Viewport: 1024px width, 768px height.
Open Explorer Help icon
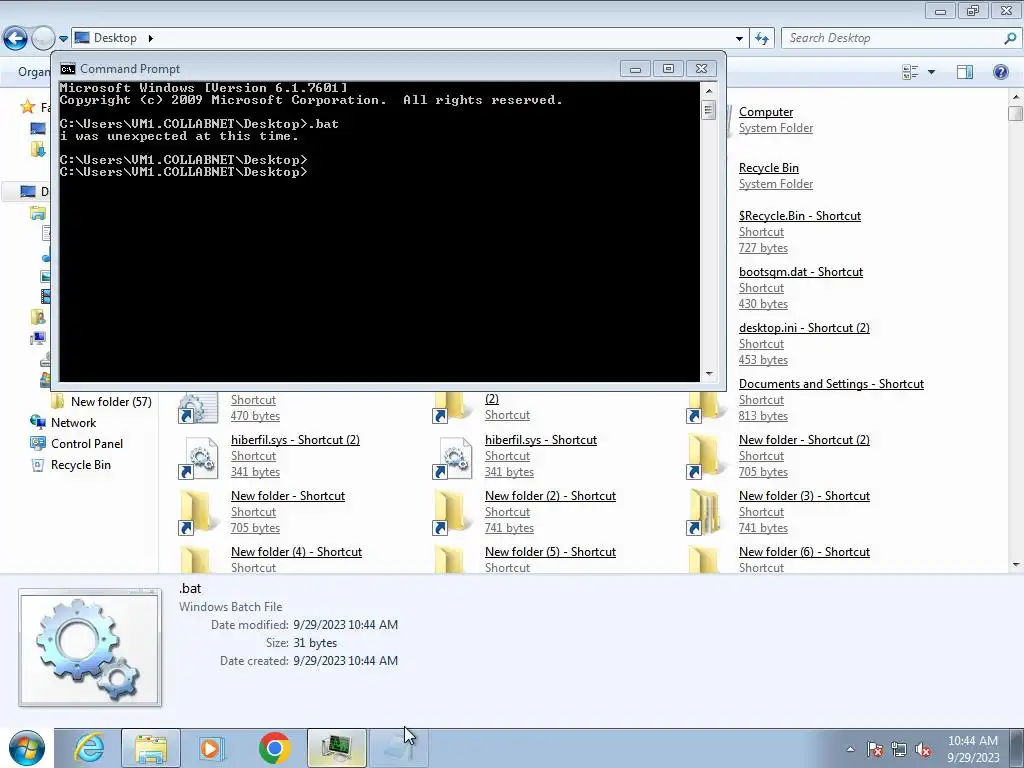coord(1000,72)
